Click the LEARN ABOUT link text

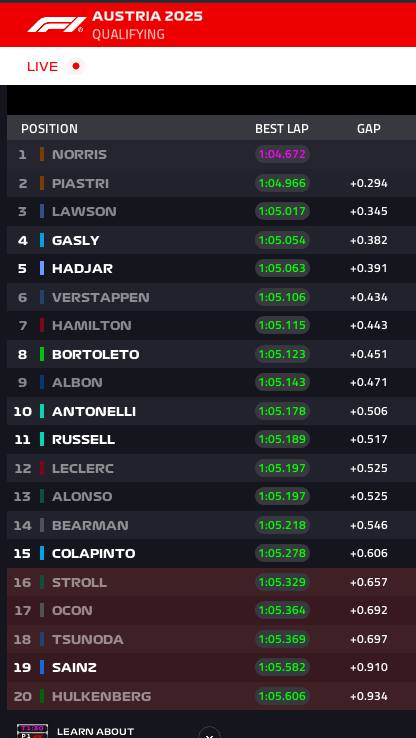[x=96, y=731]
